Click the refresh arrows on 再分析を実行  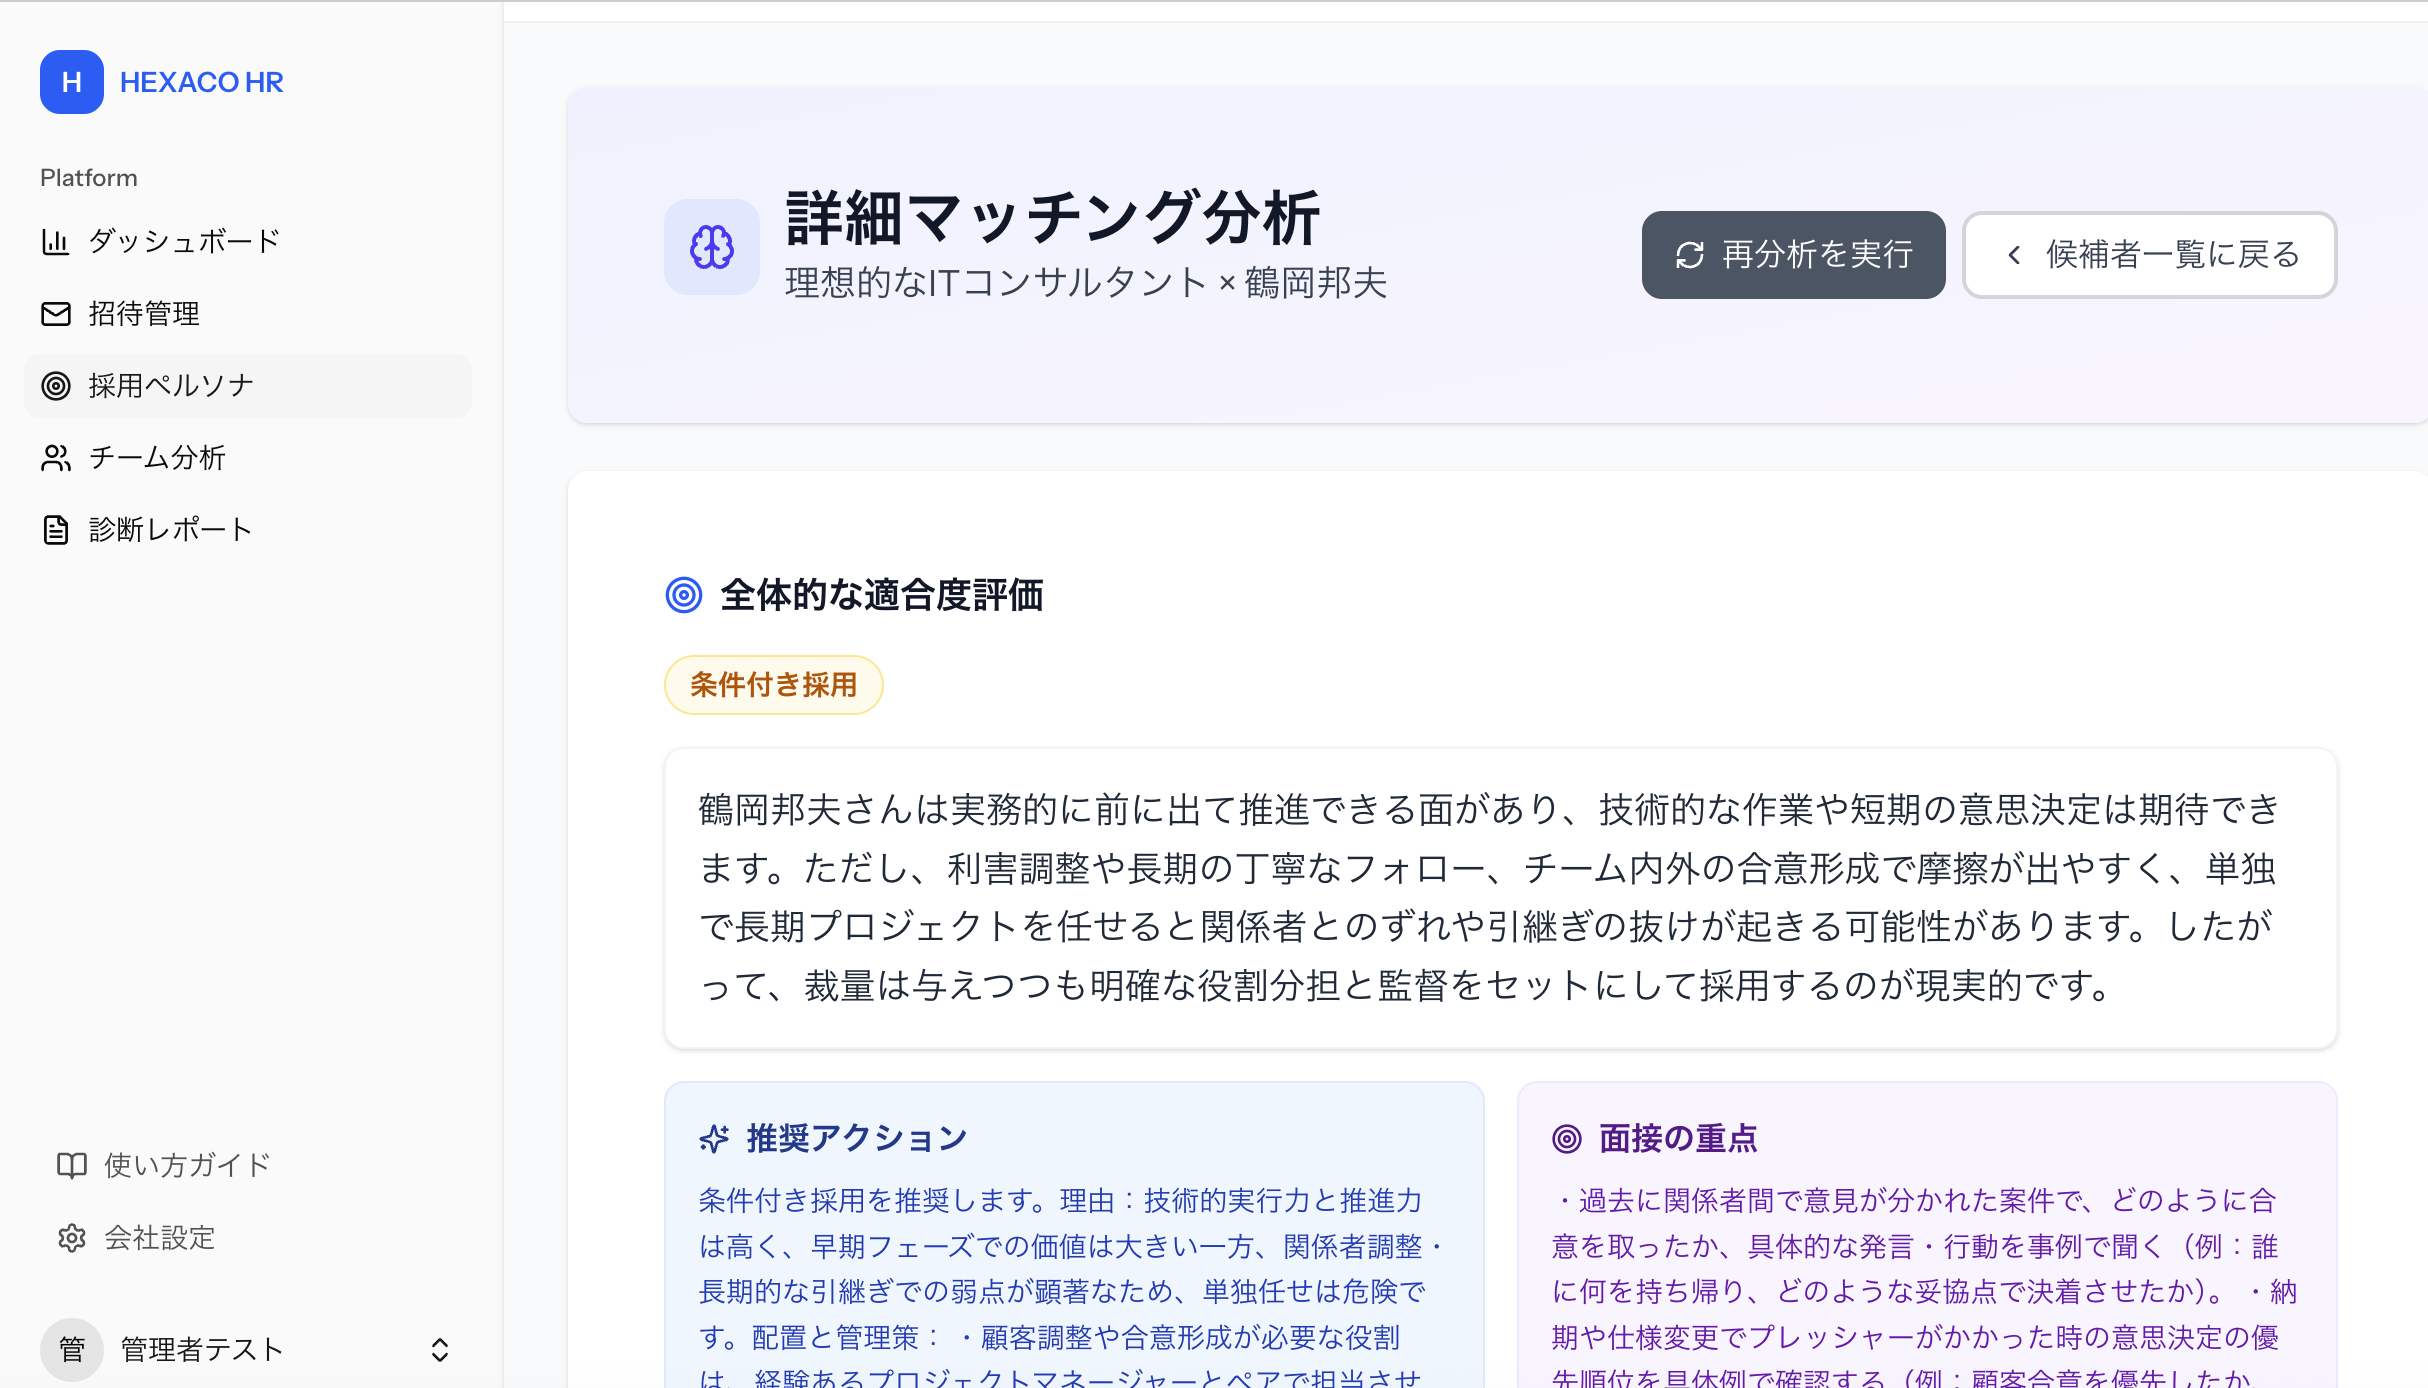pyautogui.click(x=1688, y=255)
